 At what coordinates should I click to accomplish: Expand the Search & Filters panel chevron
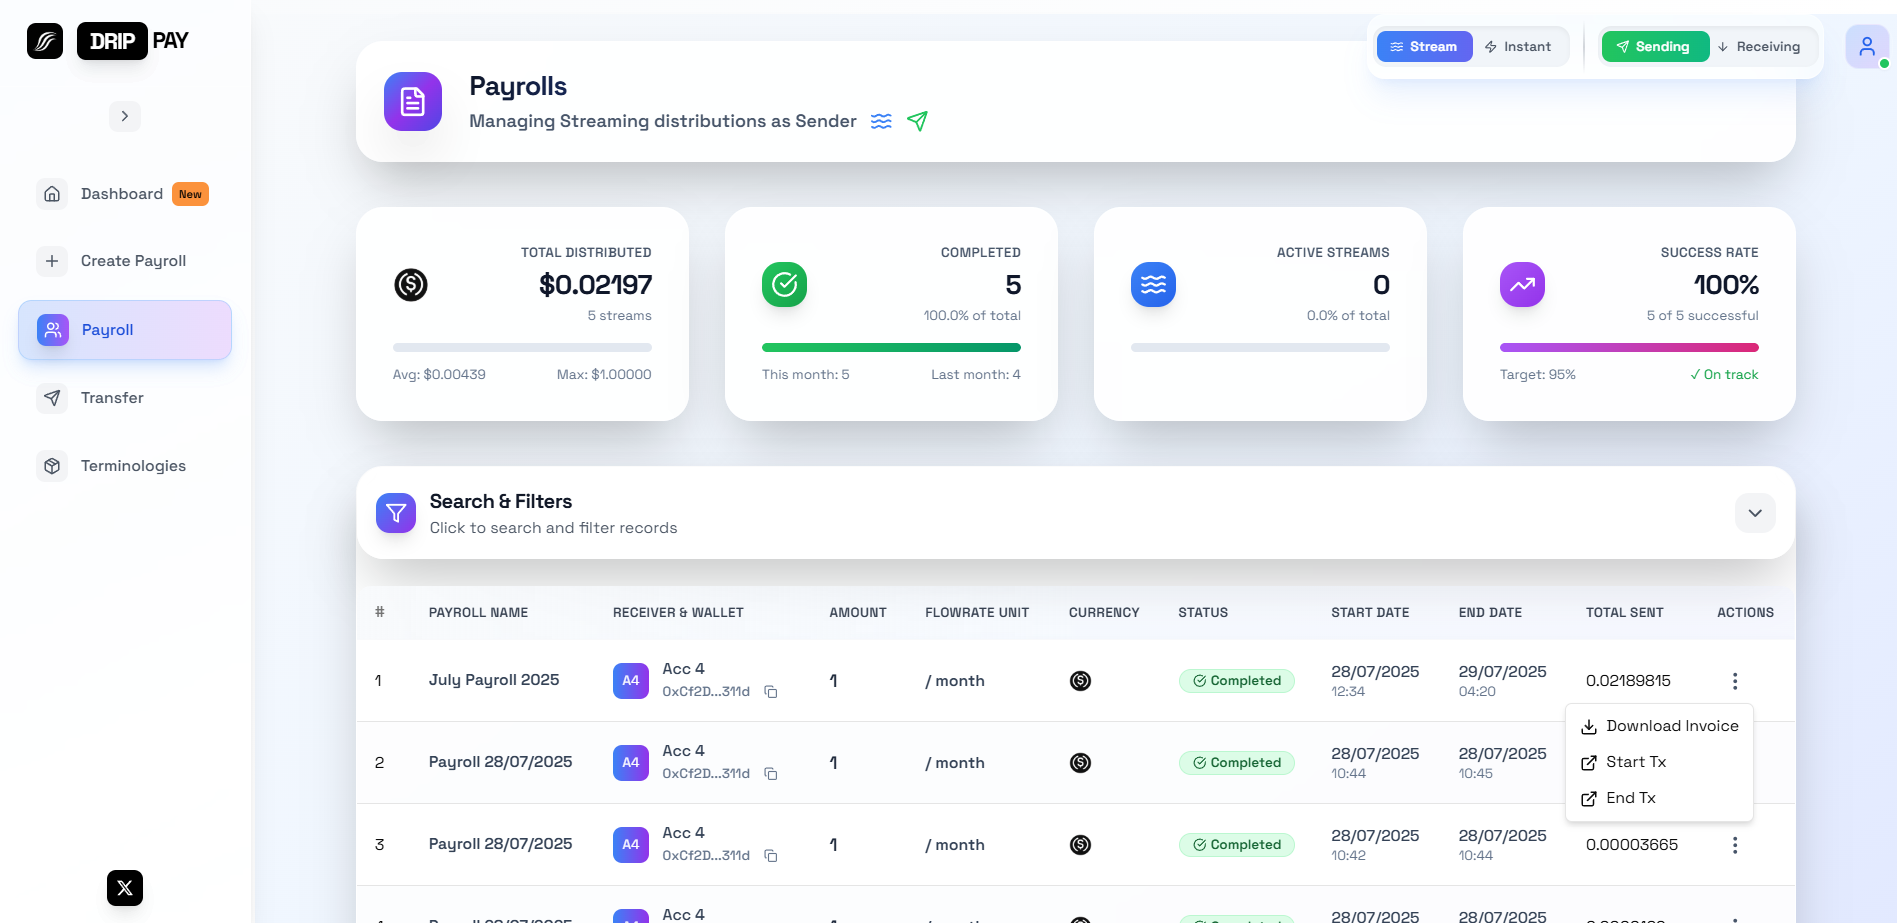tap(1755, 513)
